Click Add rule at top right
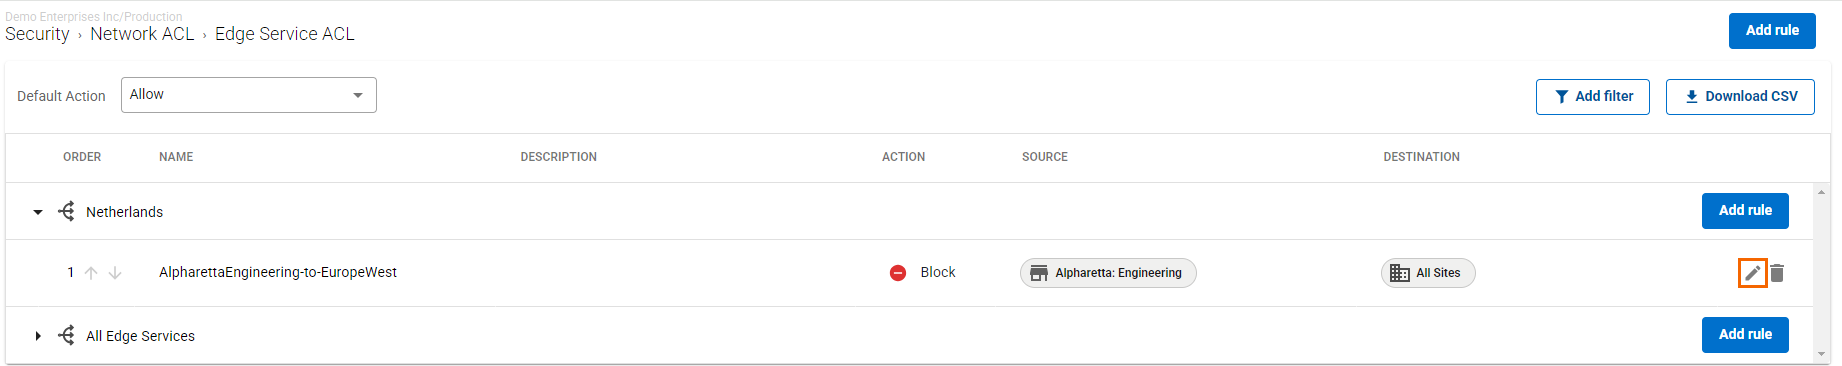 [x=1772, y=31]
